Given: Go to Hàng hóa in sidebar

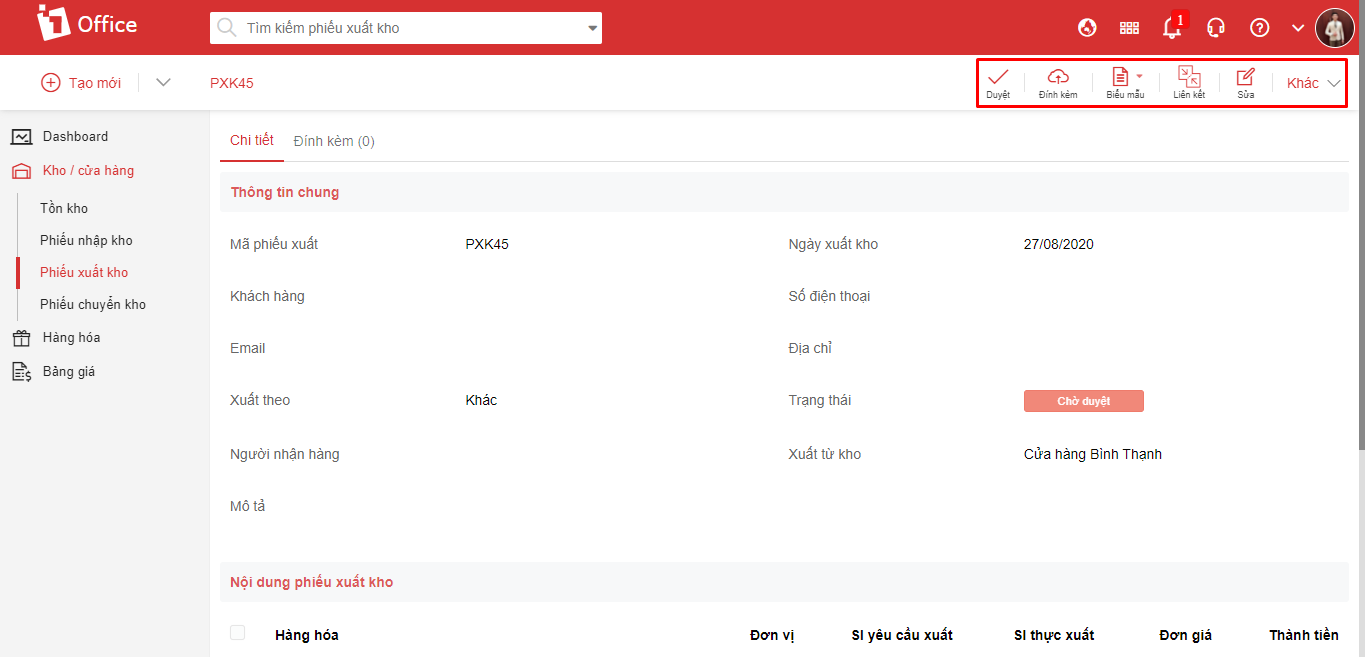Looking at the screenshot, I should pos(71,337).
